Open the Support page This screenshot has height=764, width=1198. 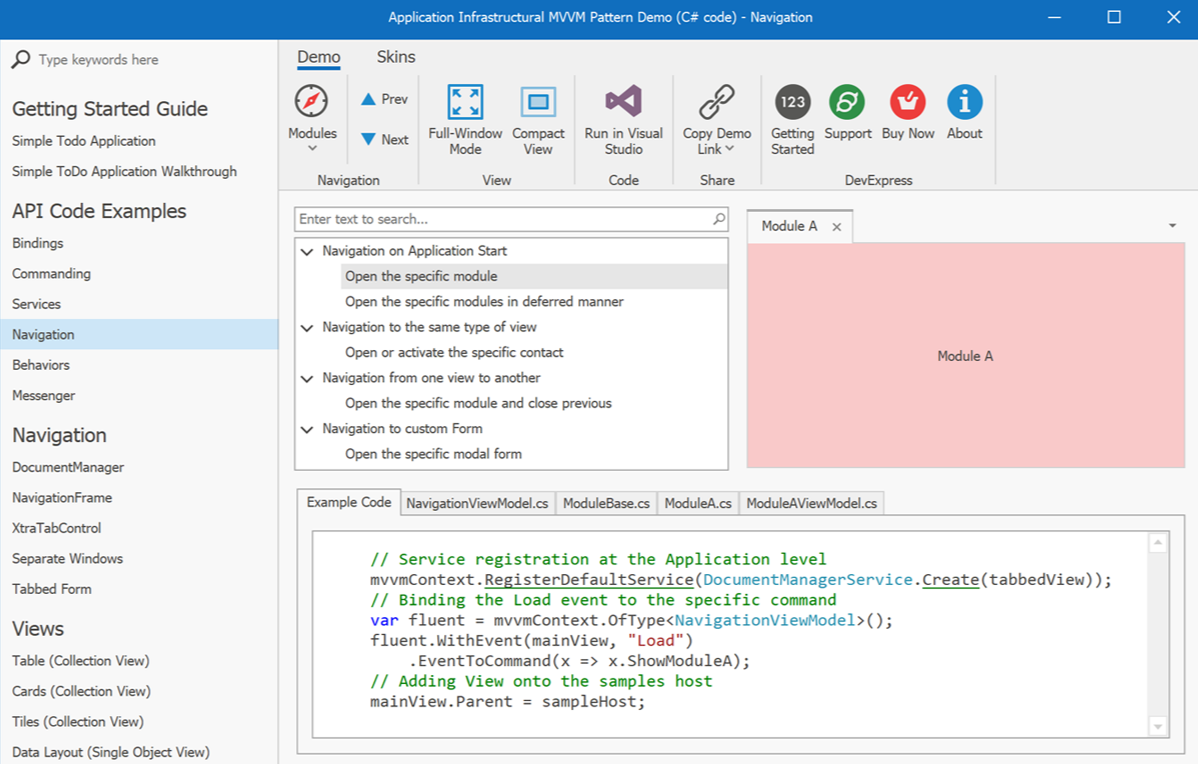(x=847, y=112)
